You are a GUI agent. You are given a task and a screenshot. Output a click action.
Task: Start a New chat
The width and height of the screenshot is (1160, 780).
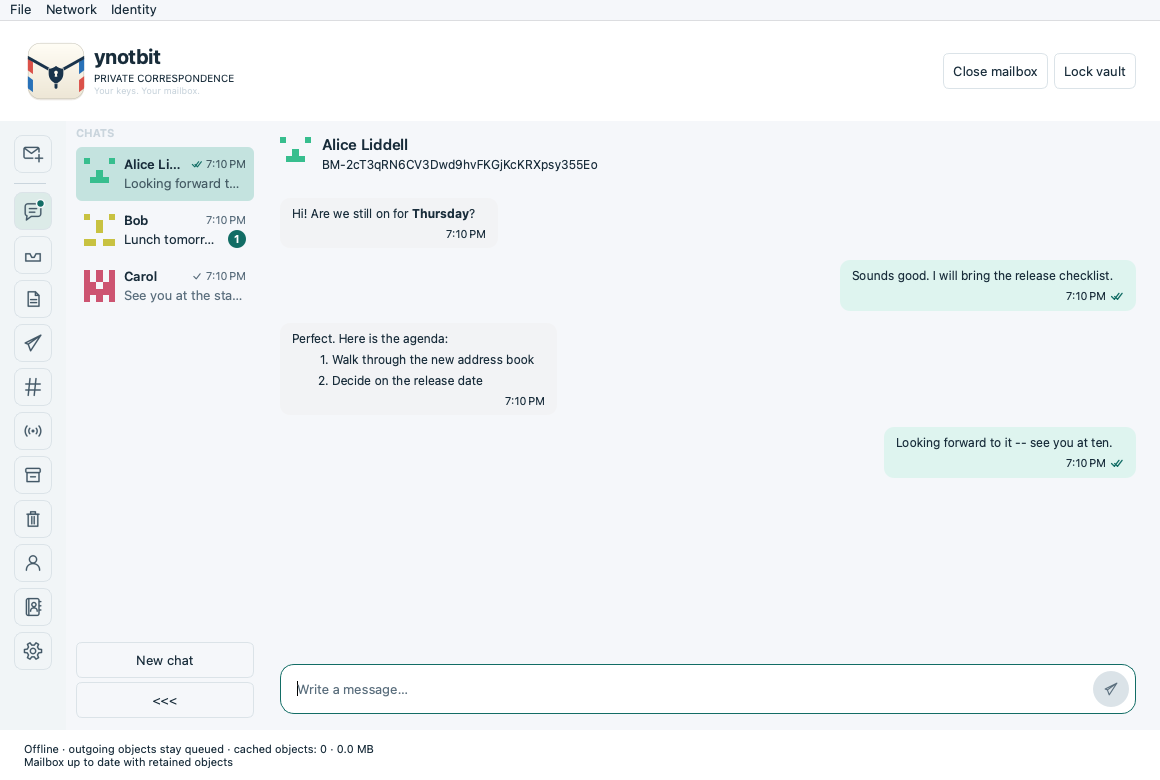165,660
